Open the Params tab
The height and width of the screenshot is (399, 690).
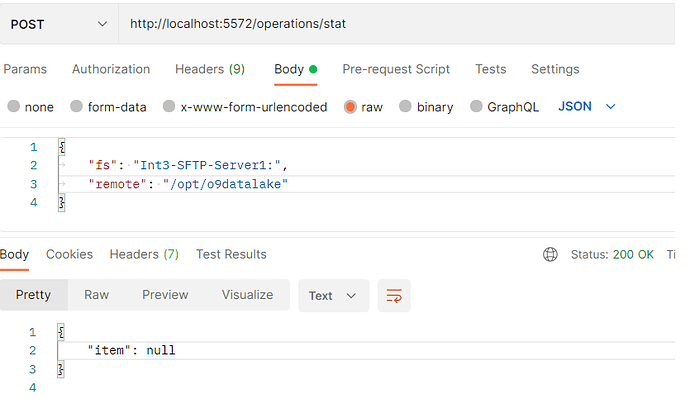point(25,69)
